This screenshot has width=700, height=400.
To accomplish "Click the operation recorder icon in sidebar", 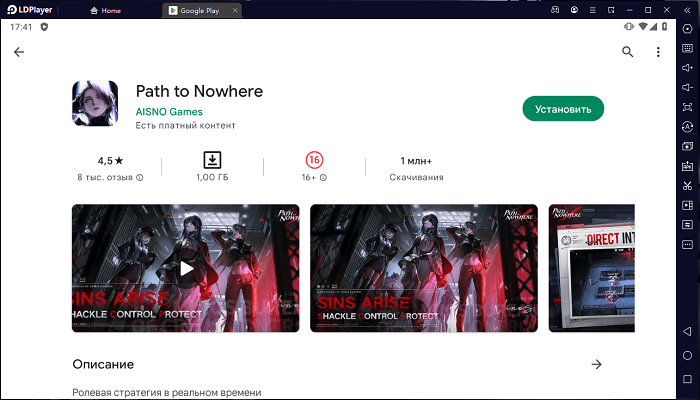I will (x=687, y=225).
